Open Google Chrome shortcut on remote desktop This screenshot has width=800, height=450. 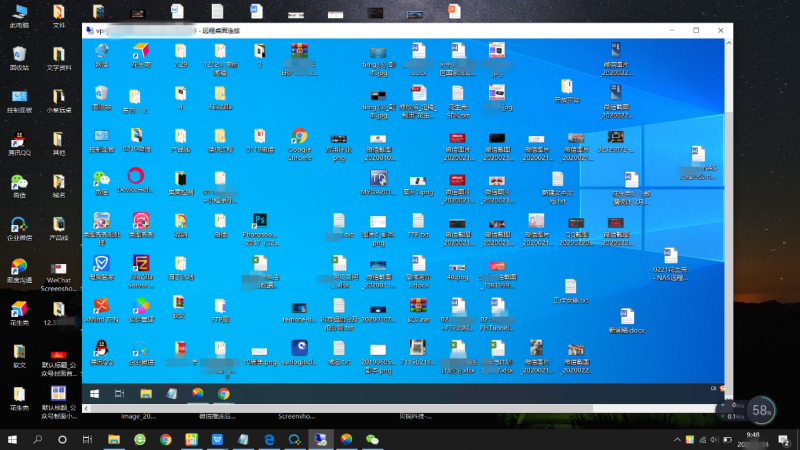coord(298,138)
